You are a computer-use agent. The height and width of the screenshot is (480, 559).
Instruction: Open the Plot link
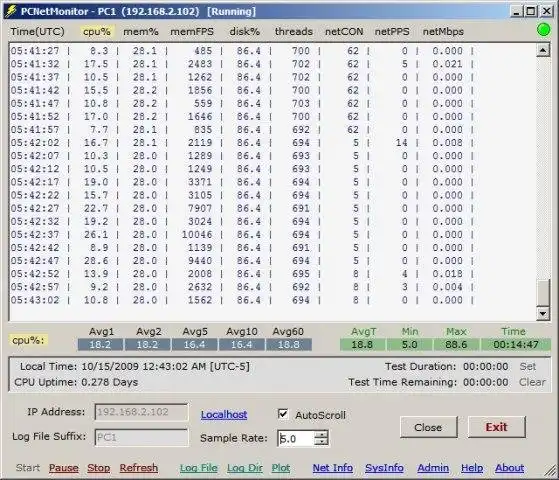(281, 468)
